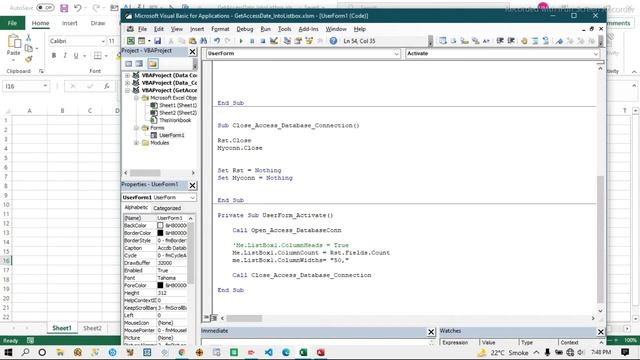Open Excel font name dropdown showing Calibri
This screenshot has width=640, height=360.
[x=103, y=41]
